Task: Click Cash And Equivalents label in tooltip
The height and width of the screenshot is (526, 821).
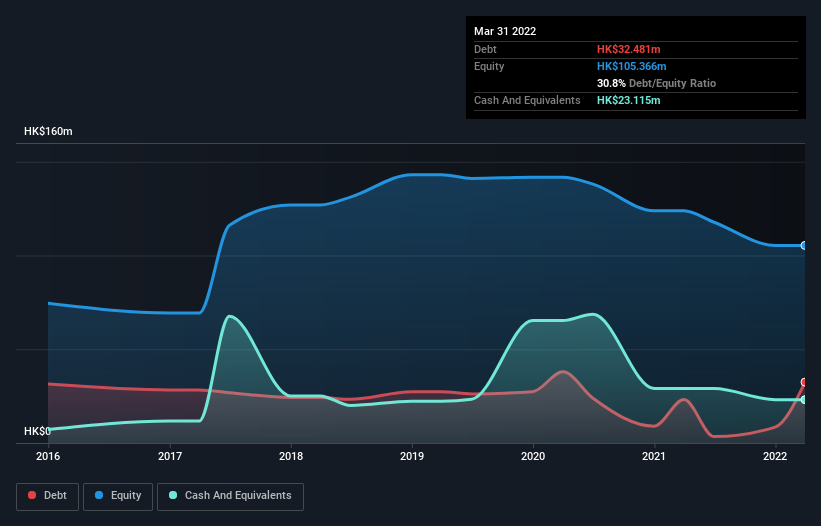Action: (x=527, y=100)
